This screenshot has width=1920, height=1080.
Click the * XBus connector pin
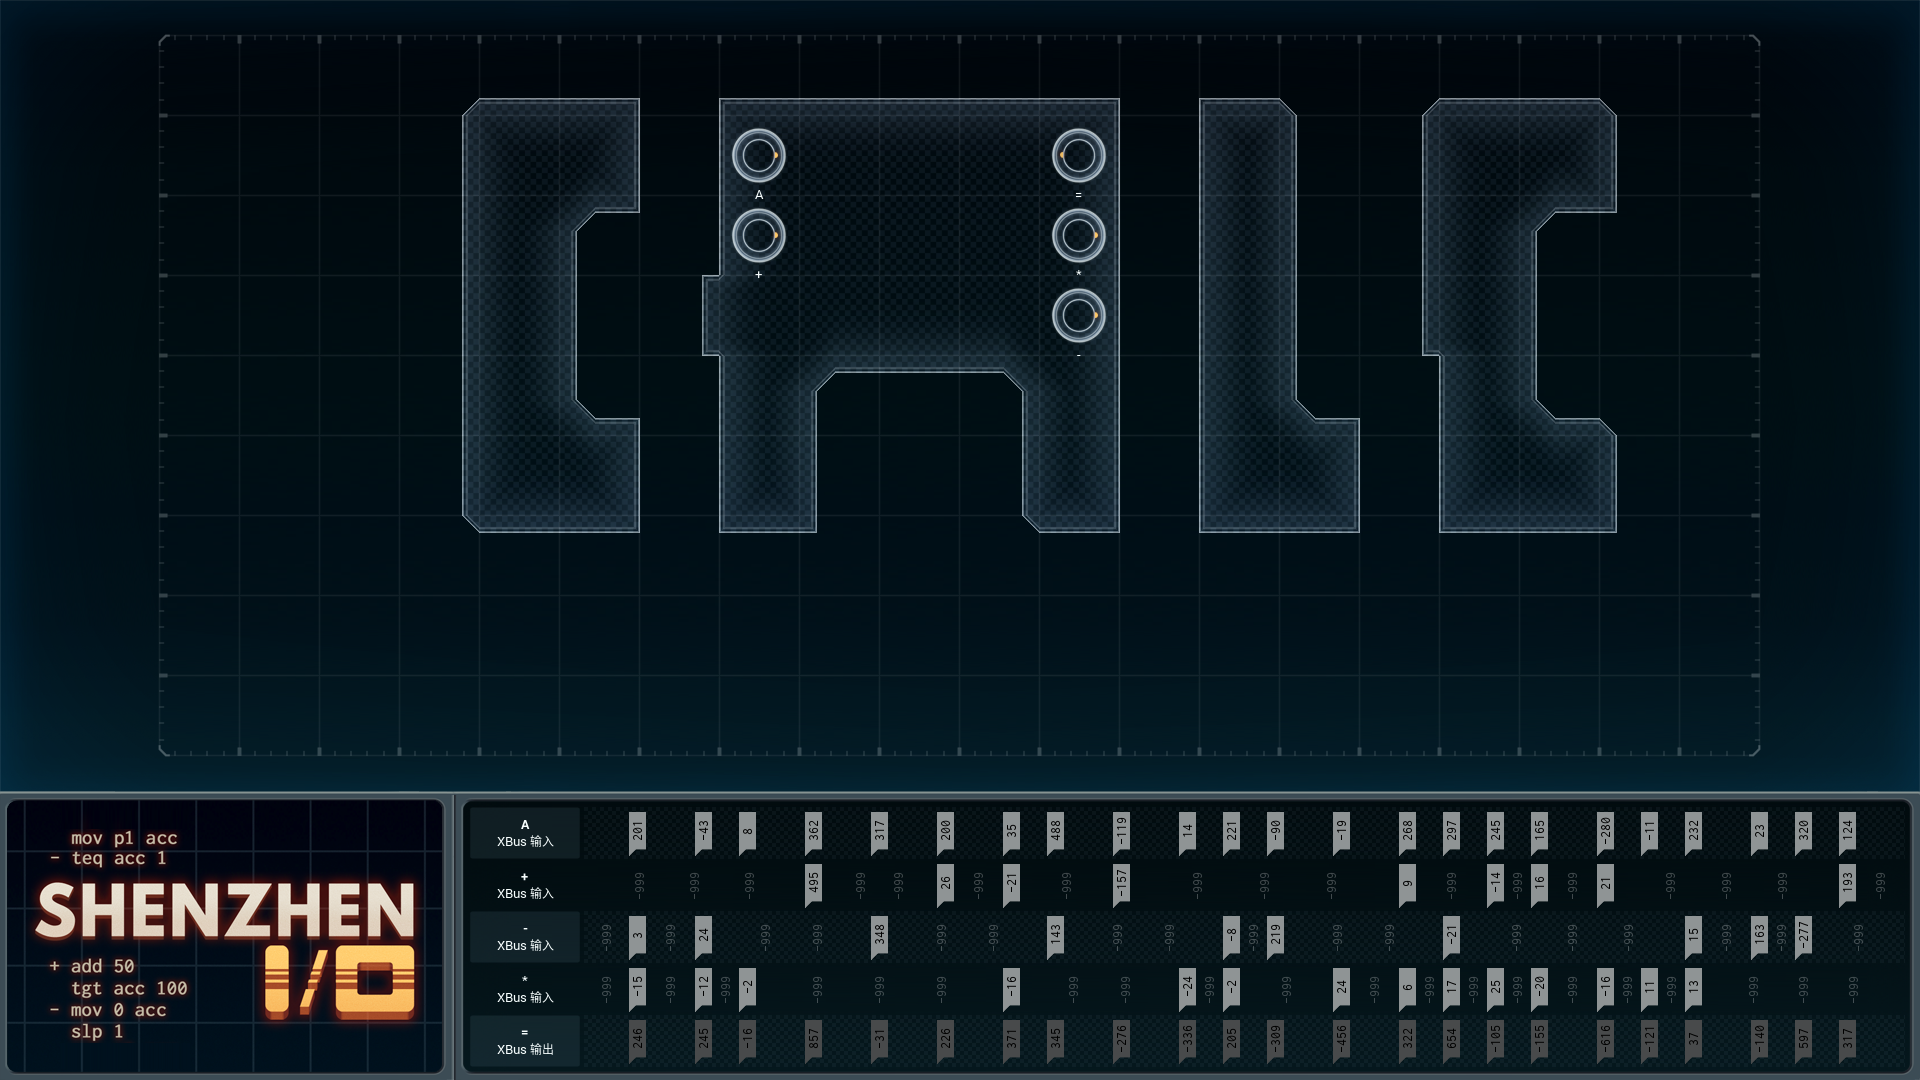[1078, 235]
